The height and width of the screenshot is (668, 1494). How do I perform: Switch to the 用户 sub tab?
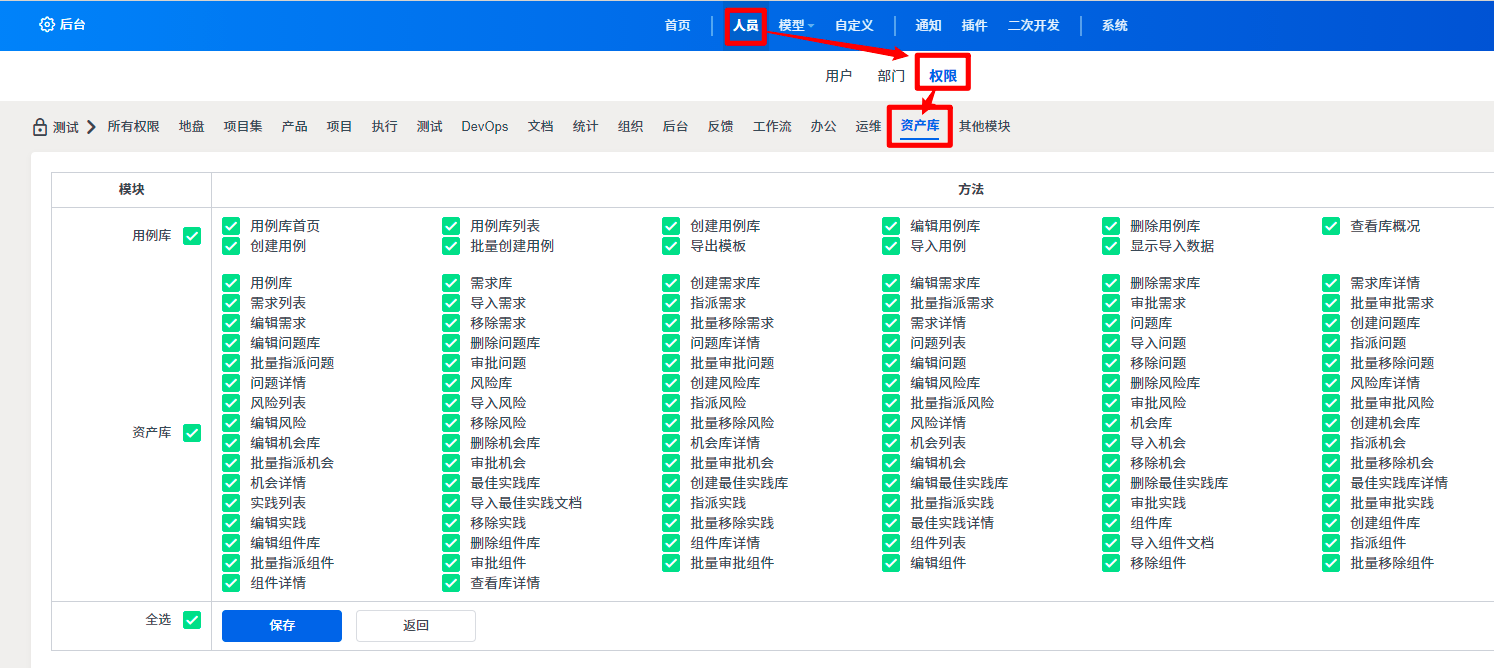tap(839, 76)
